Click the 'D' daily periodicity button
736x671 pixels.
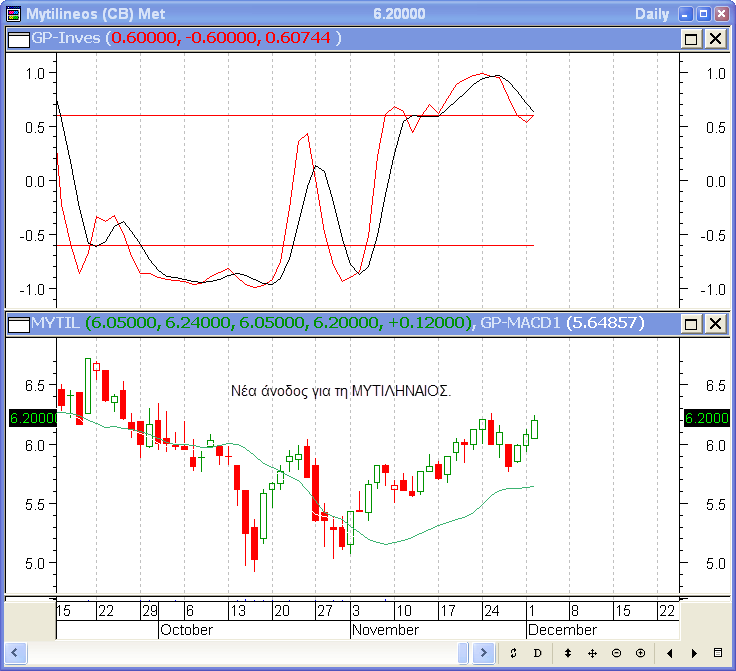tap(537, 653)
